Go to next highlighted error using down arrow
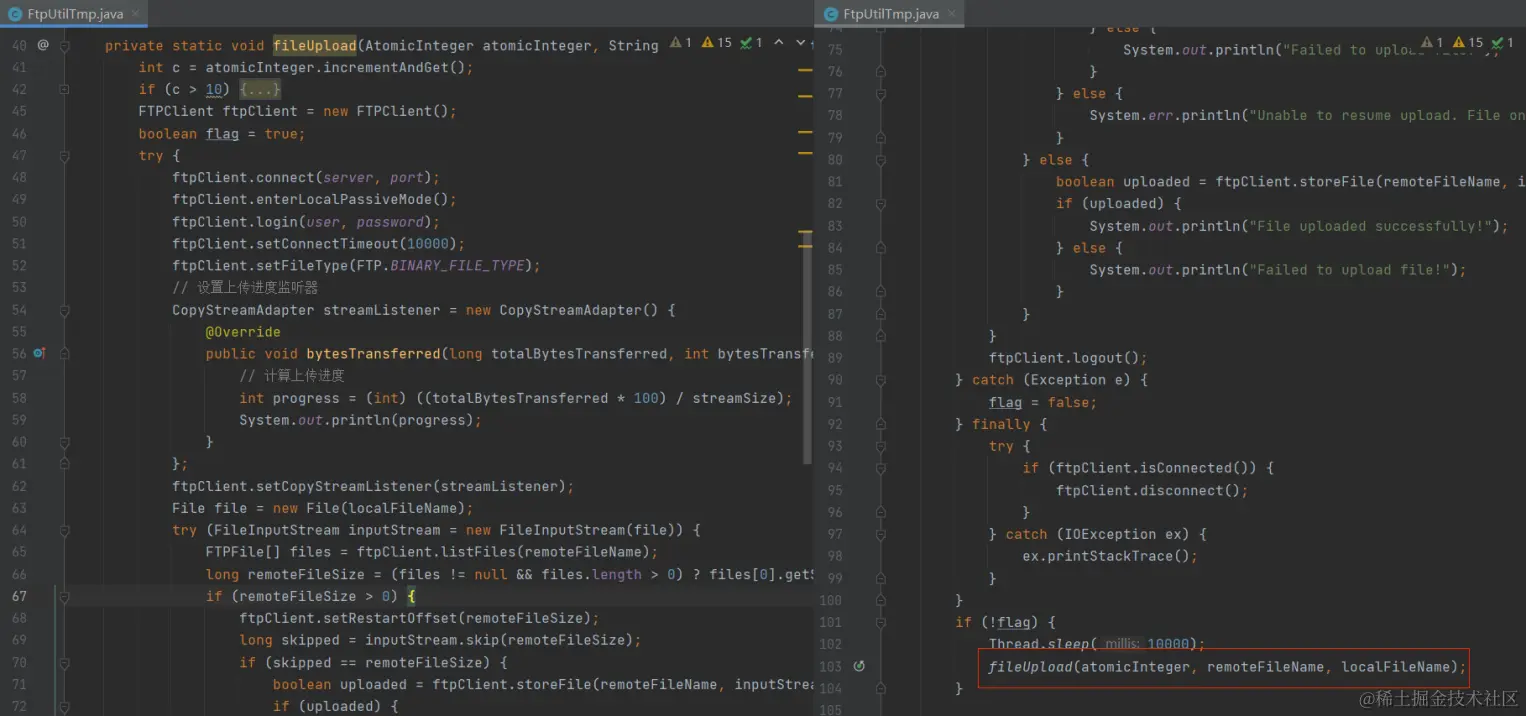This screenshot has width=1527, height=717. point(802,43)
